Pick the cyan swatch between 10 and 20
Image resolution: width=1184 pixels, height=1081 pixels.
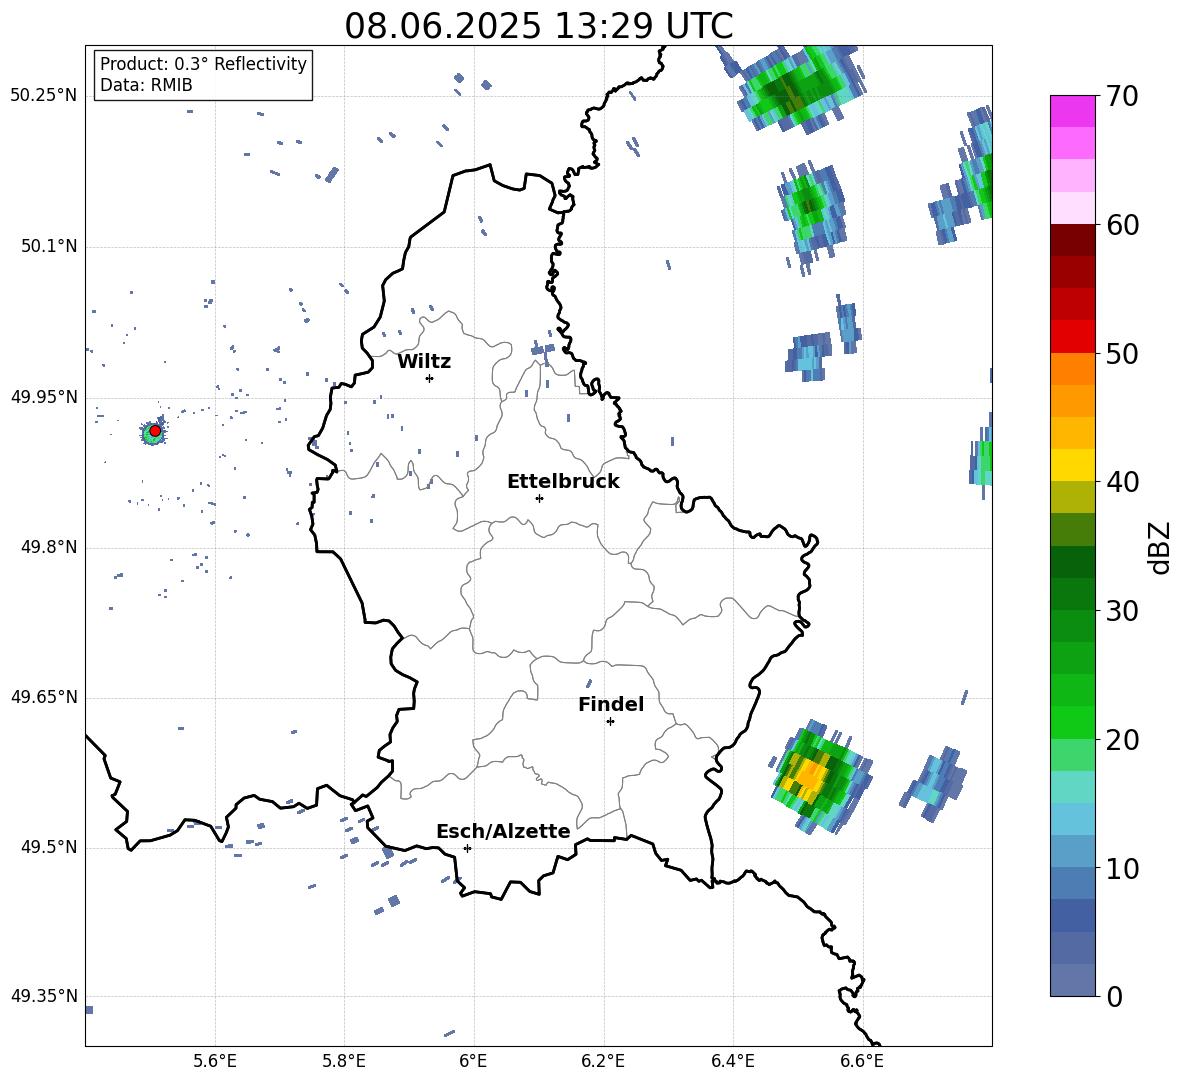click(x=1073, y=819)
